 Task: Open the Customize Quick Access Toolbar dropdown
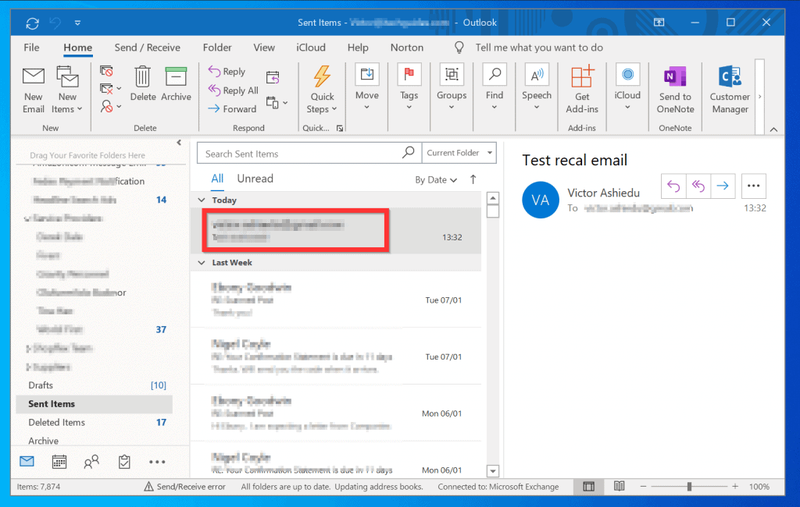(x=78, y=23)
